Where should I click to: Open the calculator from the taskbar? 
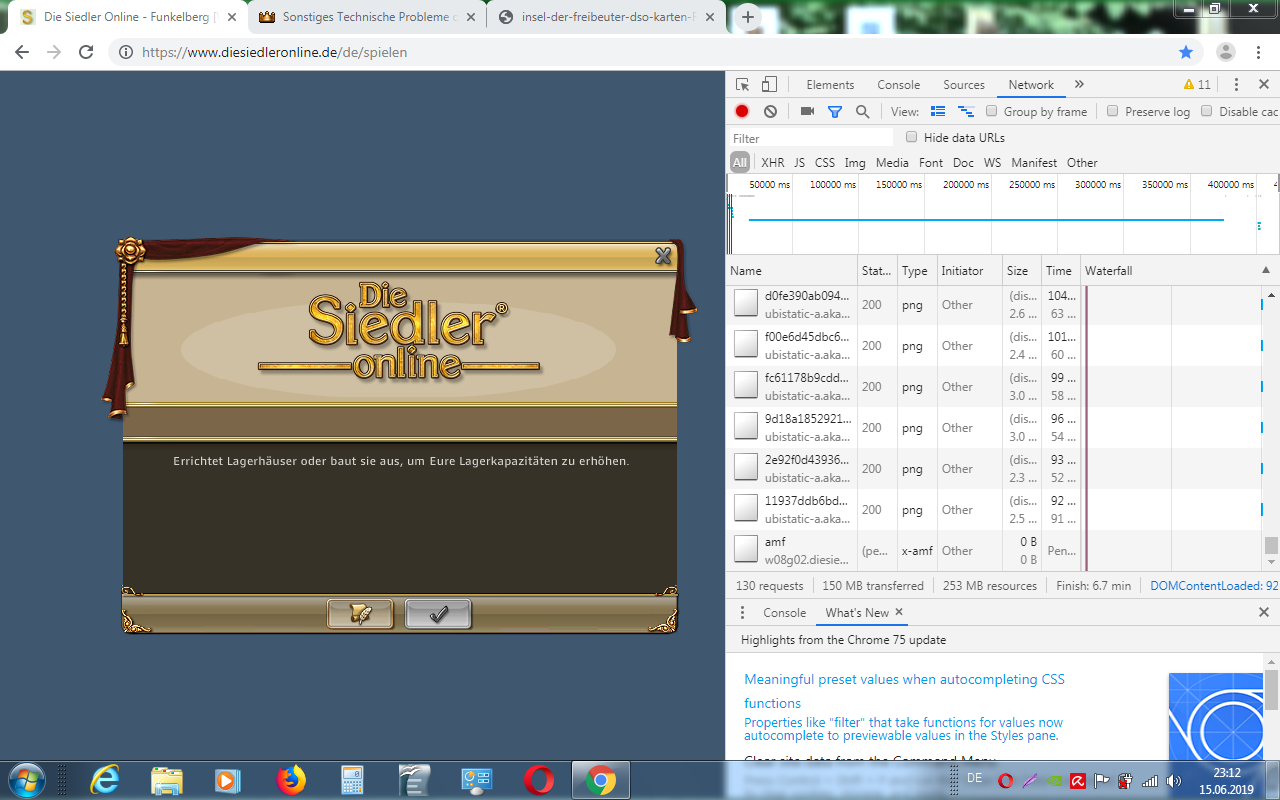pos(353,779)
